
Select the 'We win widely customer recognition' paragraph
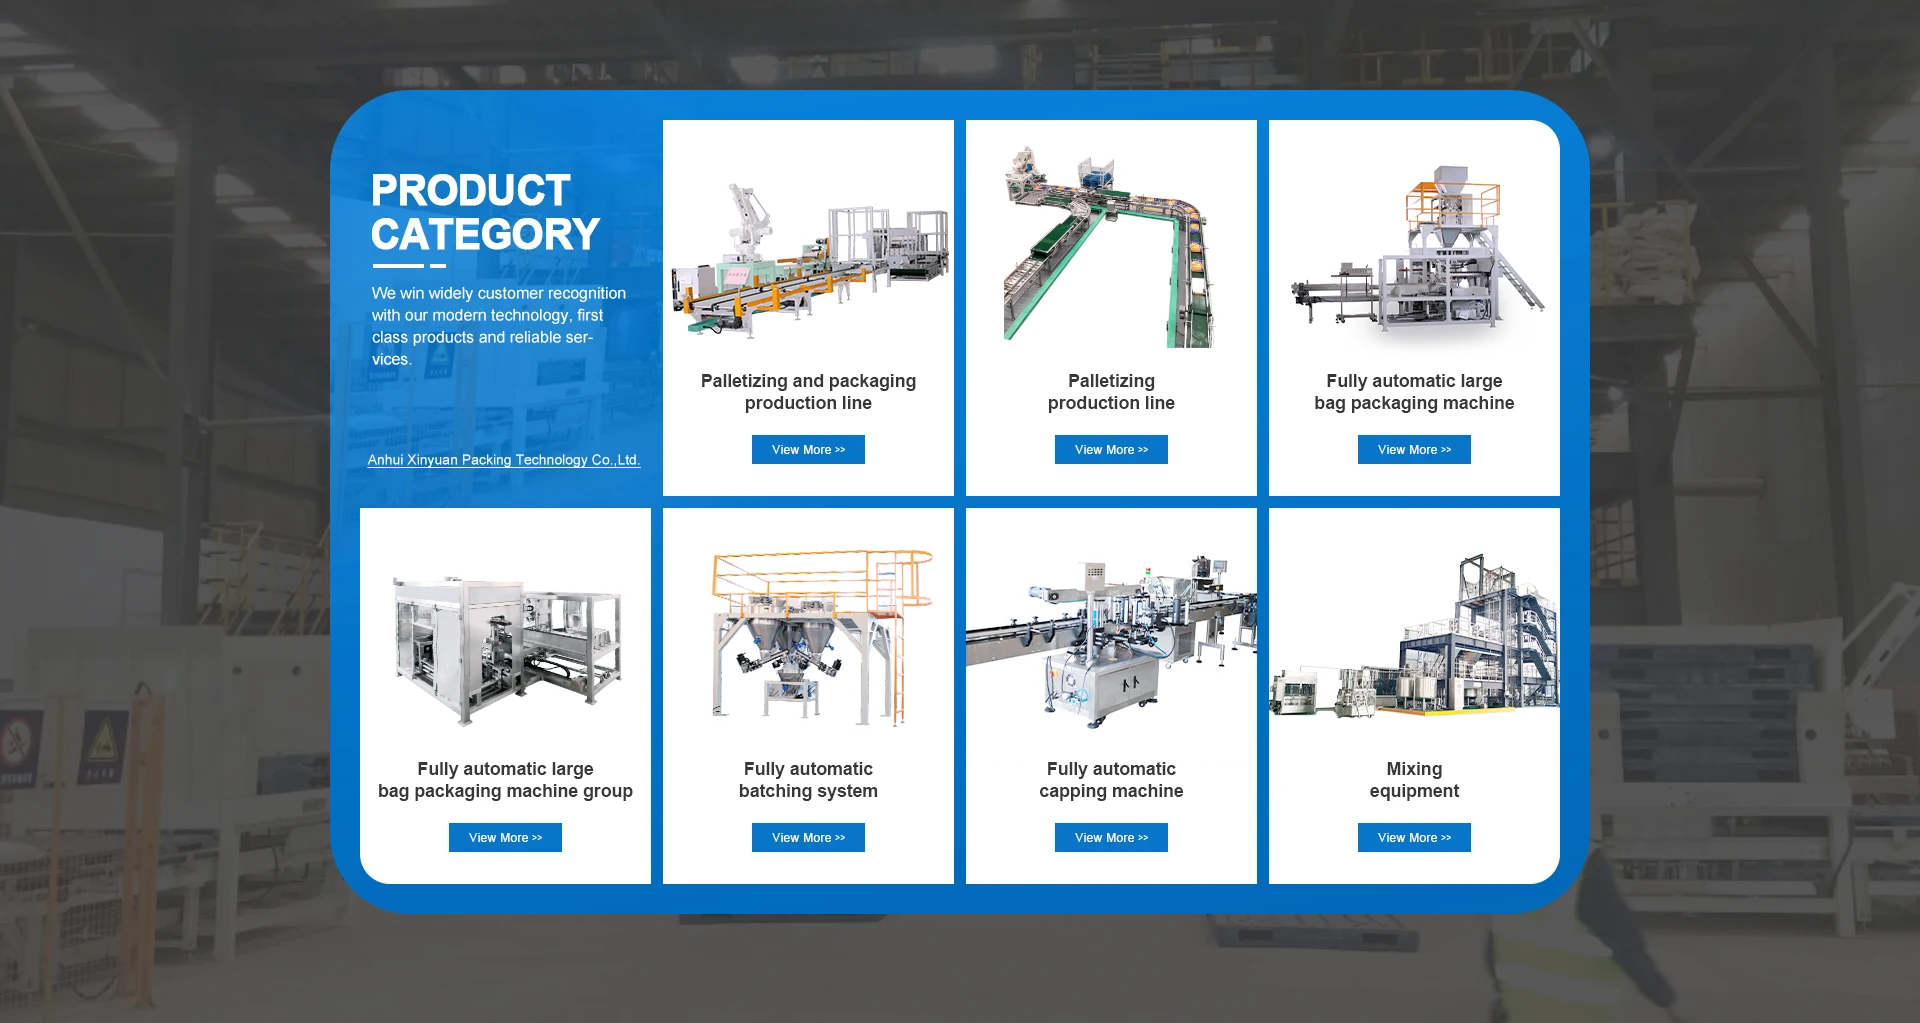[x=499, y=326]
